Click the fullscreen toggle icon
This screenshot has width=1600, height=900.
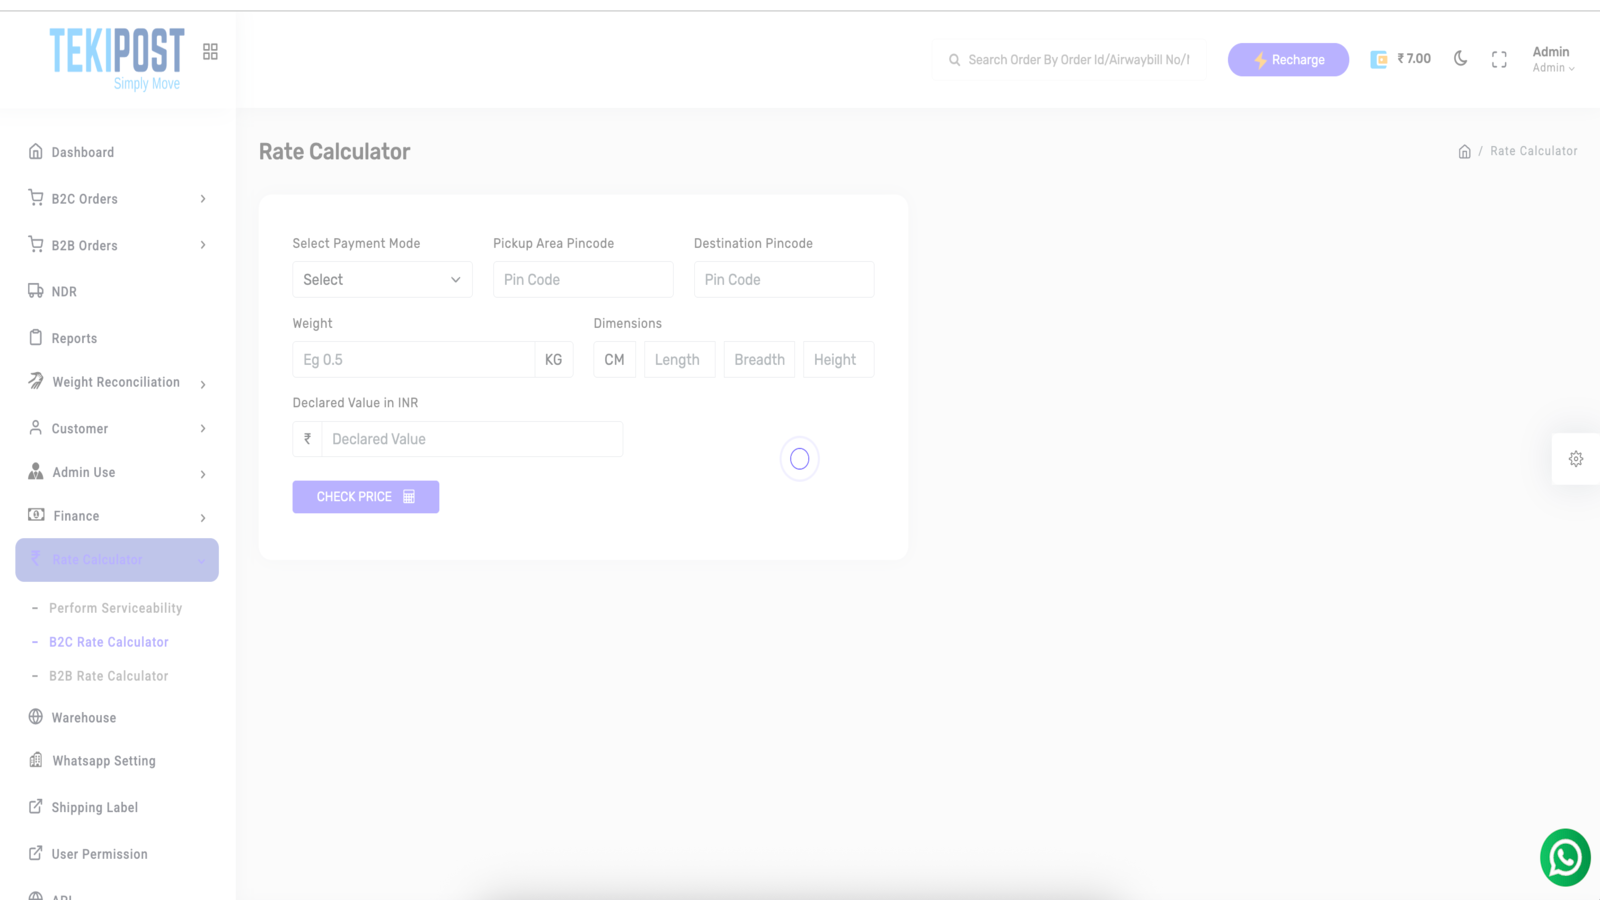coord(1499,59)
